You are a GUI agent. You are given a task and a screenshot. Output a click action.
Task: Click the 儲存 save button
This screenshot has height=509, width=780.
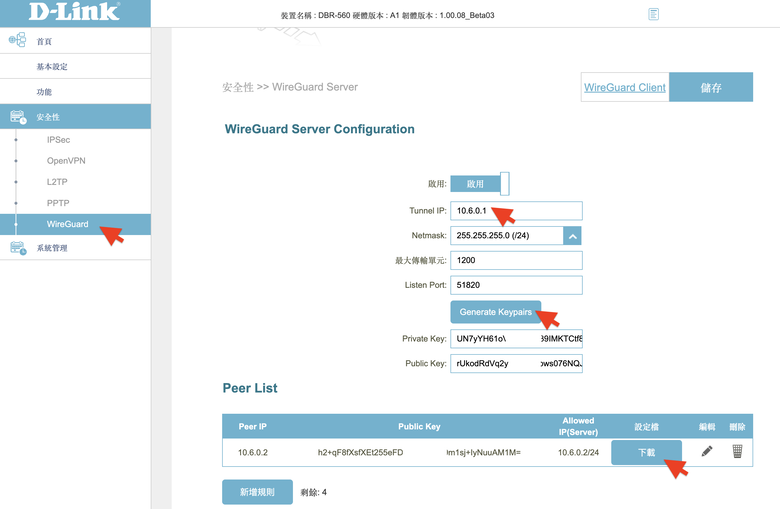pyautogui.click(x=710, y=88)
